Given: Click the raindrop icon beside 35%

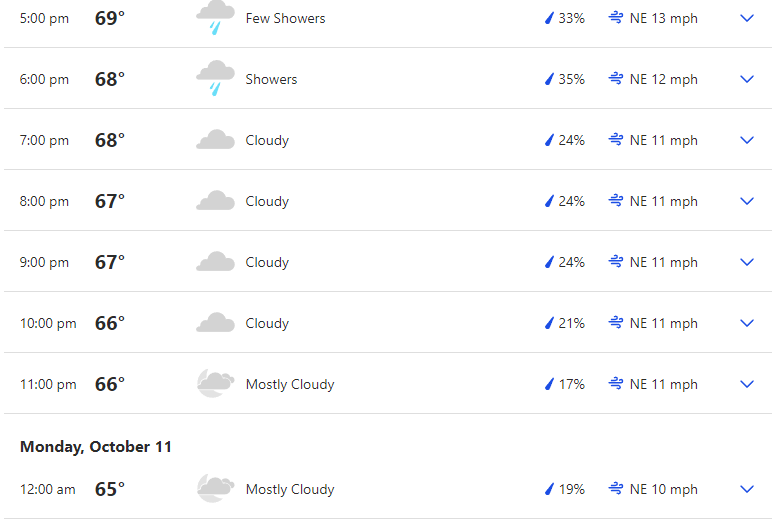Looking at the screenshot, I should click(x=549, y=79).
